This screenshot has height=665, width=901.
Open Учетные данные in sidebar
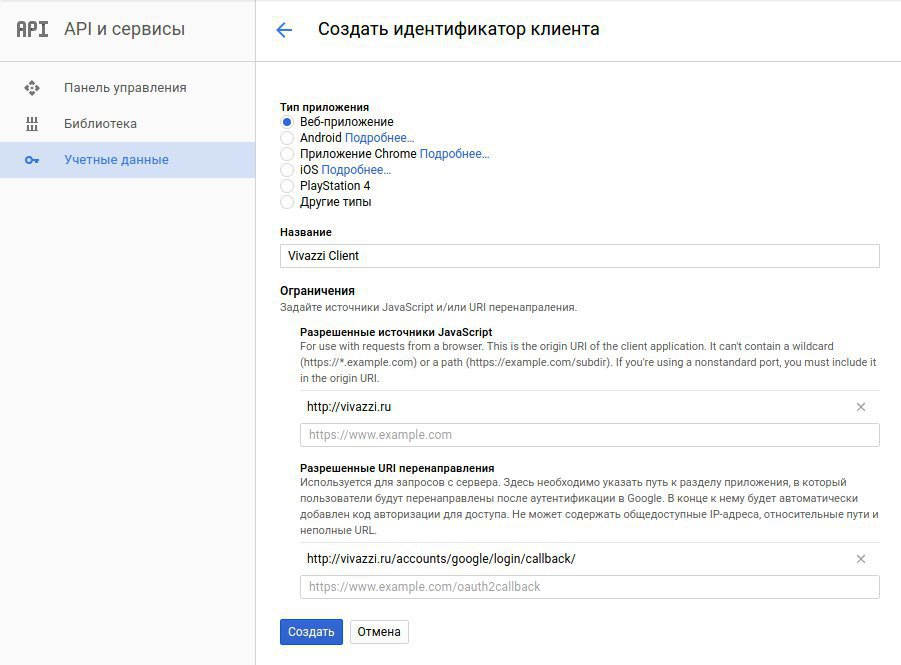pyautogui.click(x=128, y=160)
